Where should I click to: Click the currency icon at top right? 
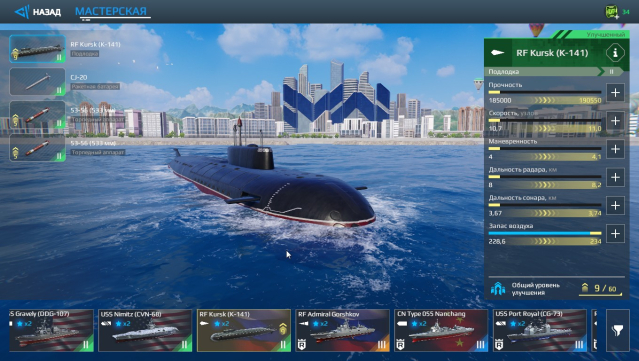611,11
